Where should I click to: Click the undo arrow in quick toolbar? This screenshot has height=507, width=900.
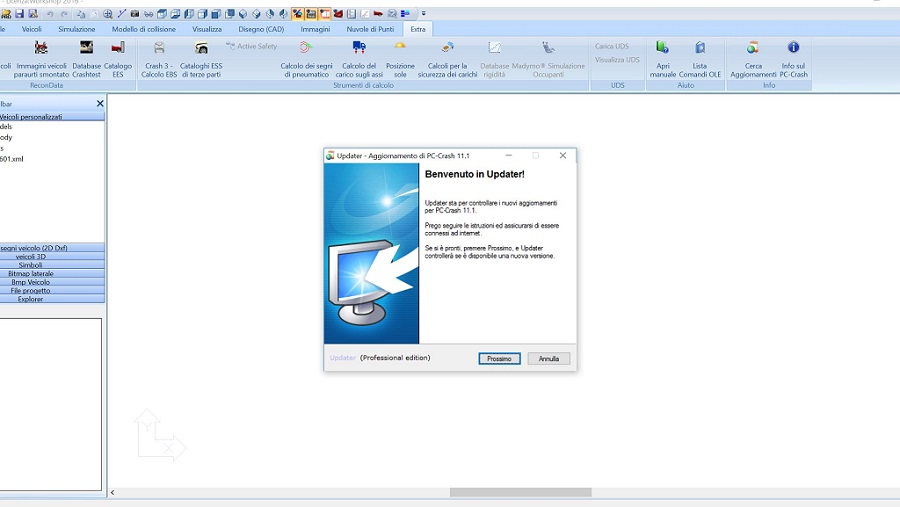click(x=50, y=13)
